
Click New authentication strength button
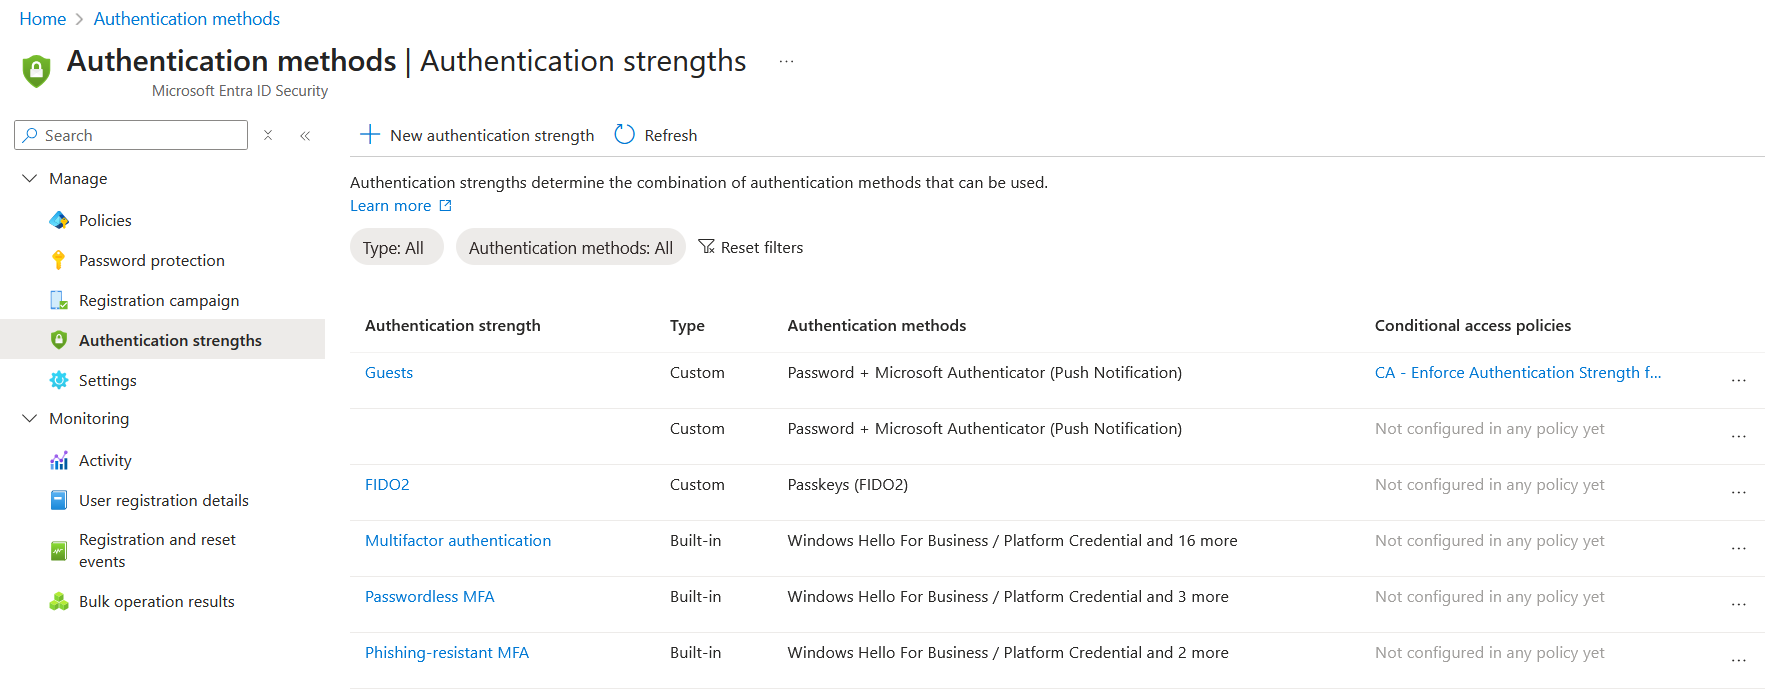coord(477,135)
